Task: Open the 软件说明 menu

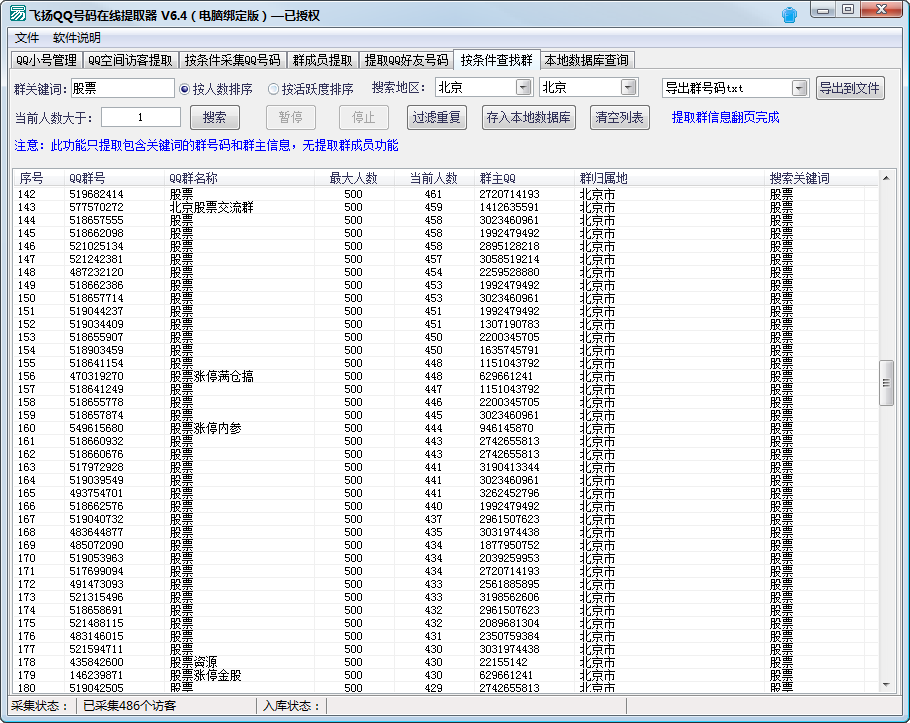Action: [77, 38]
